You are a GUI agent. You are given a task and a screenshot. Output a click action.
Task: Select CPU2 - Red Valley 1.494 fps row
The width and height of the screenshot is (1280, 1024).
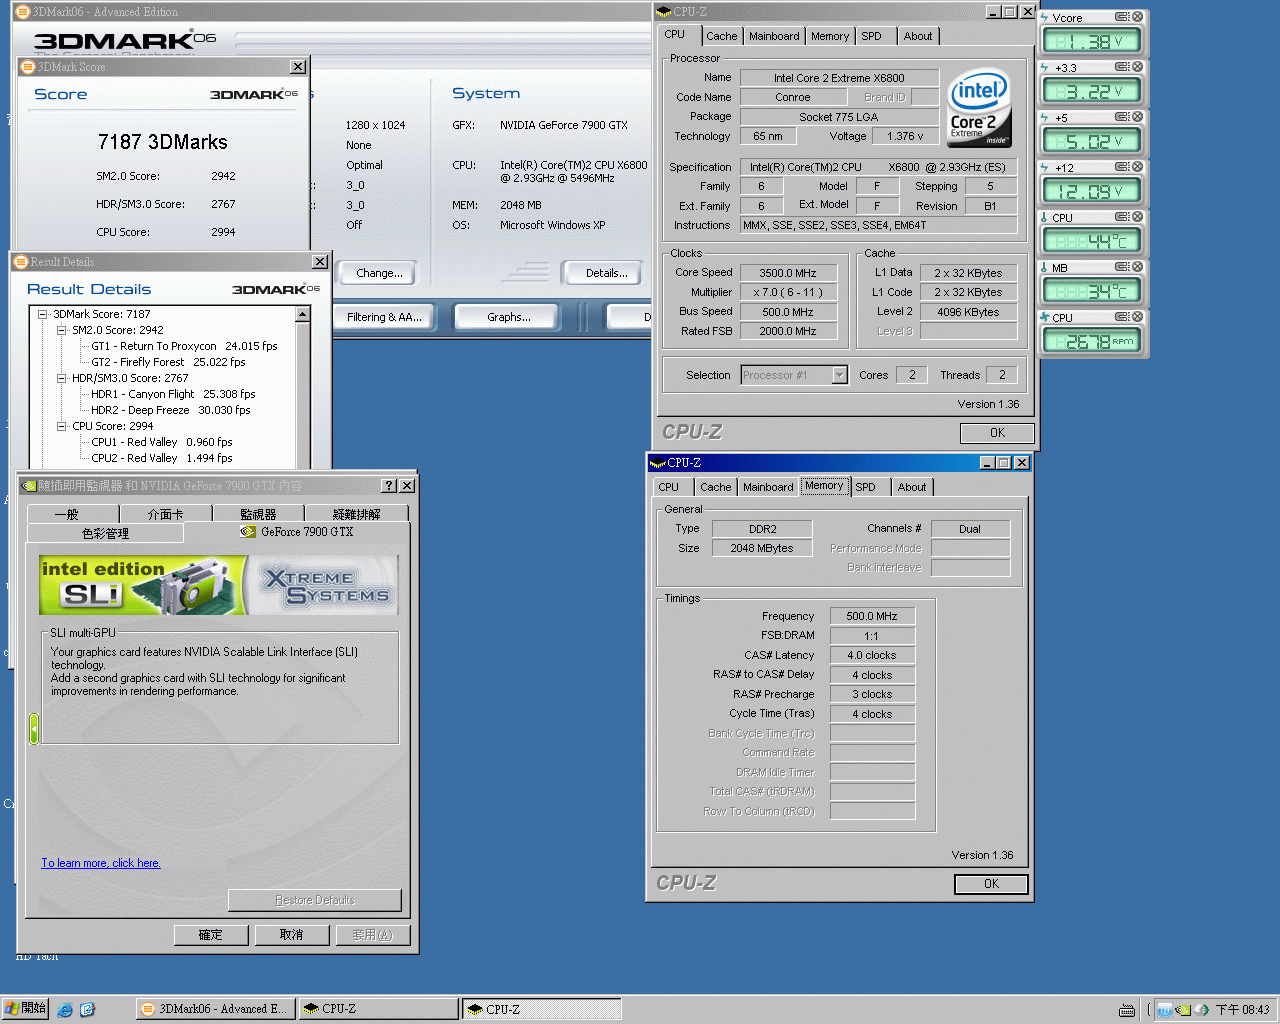[162, 458]
